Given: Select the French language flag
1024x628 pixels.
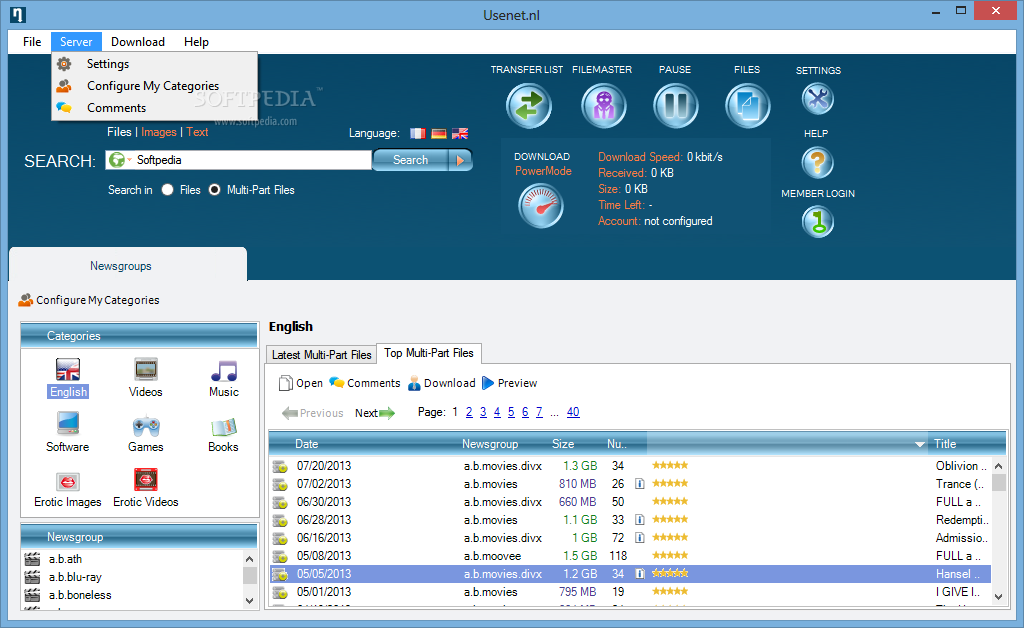Looking at the screenshot, I should [418, 133].
